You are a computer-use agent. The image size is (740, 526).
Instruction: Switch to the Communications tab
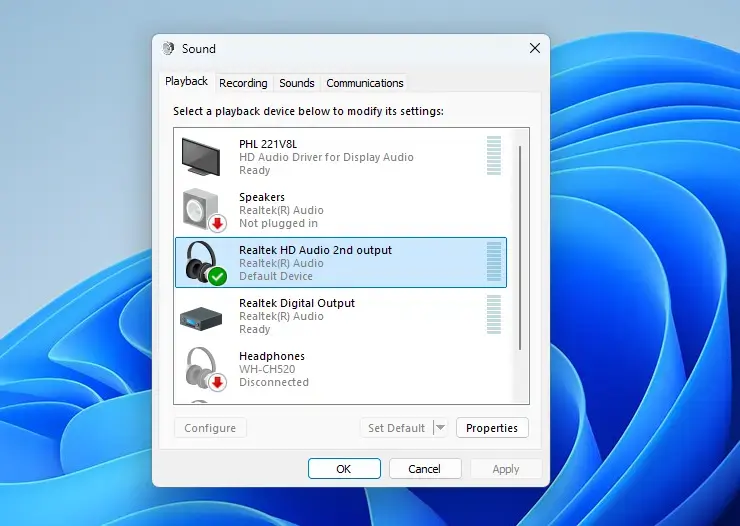click(365, 83)
